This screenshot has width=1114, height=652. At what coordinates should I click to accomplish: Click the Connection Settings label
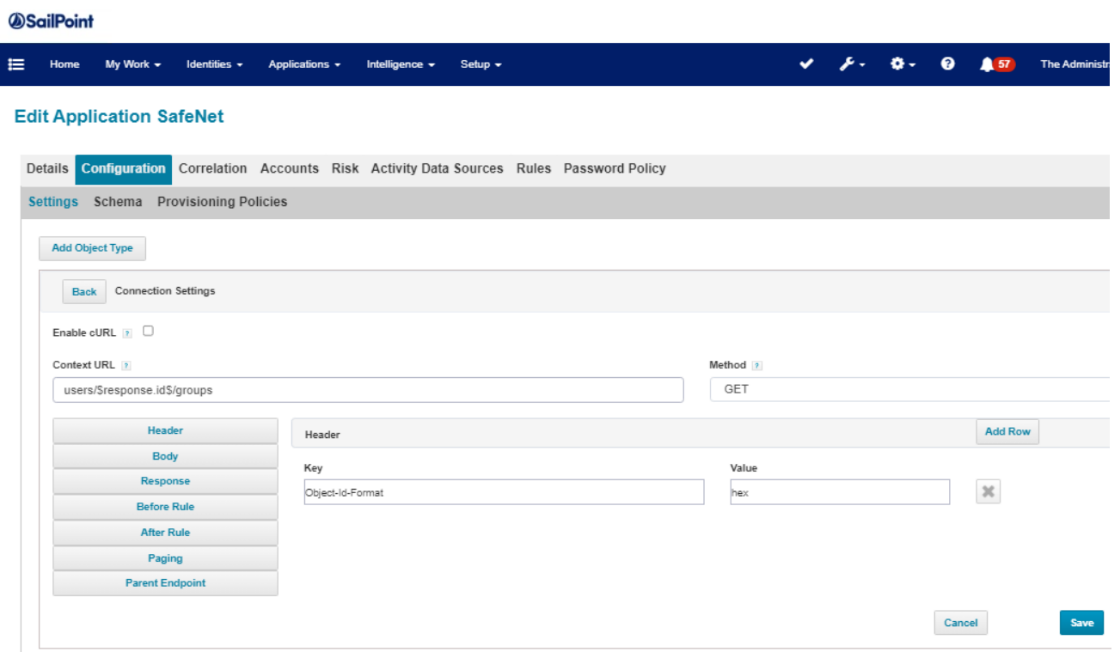click(x=165, y=291)
